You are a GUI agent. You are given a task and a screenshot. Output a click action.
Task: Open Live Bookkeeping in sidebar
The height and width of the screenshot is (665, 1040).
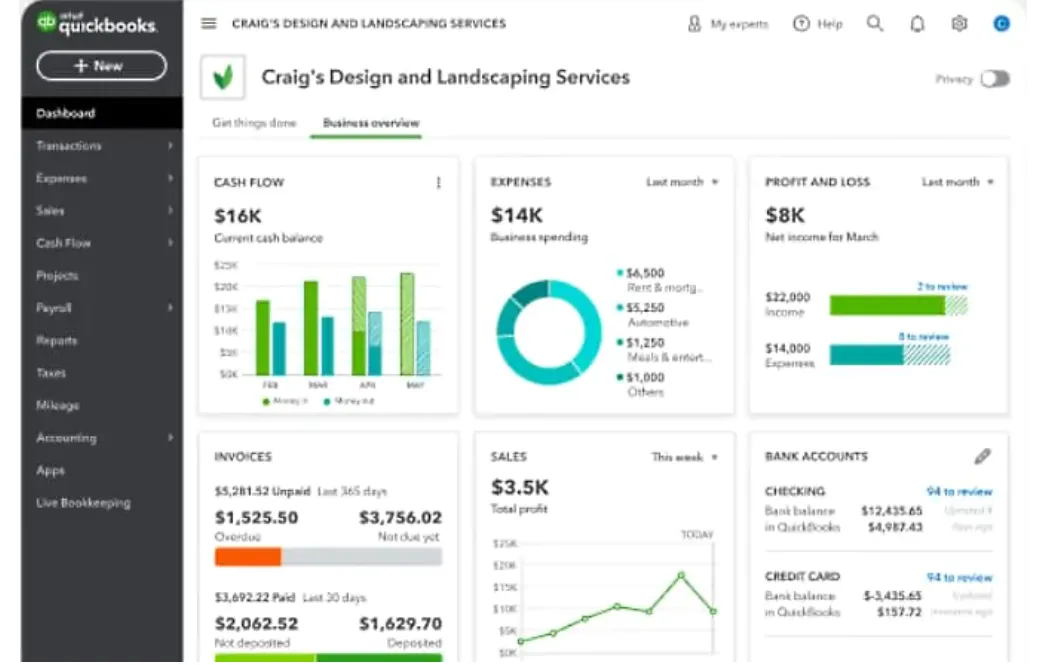point(102,503)
